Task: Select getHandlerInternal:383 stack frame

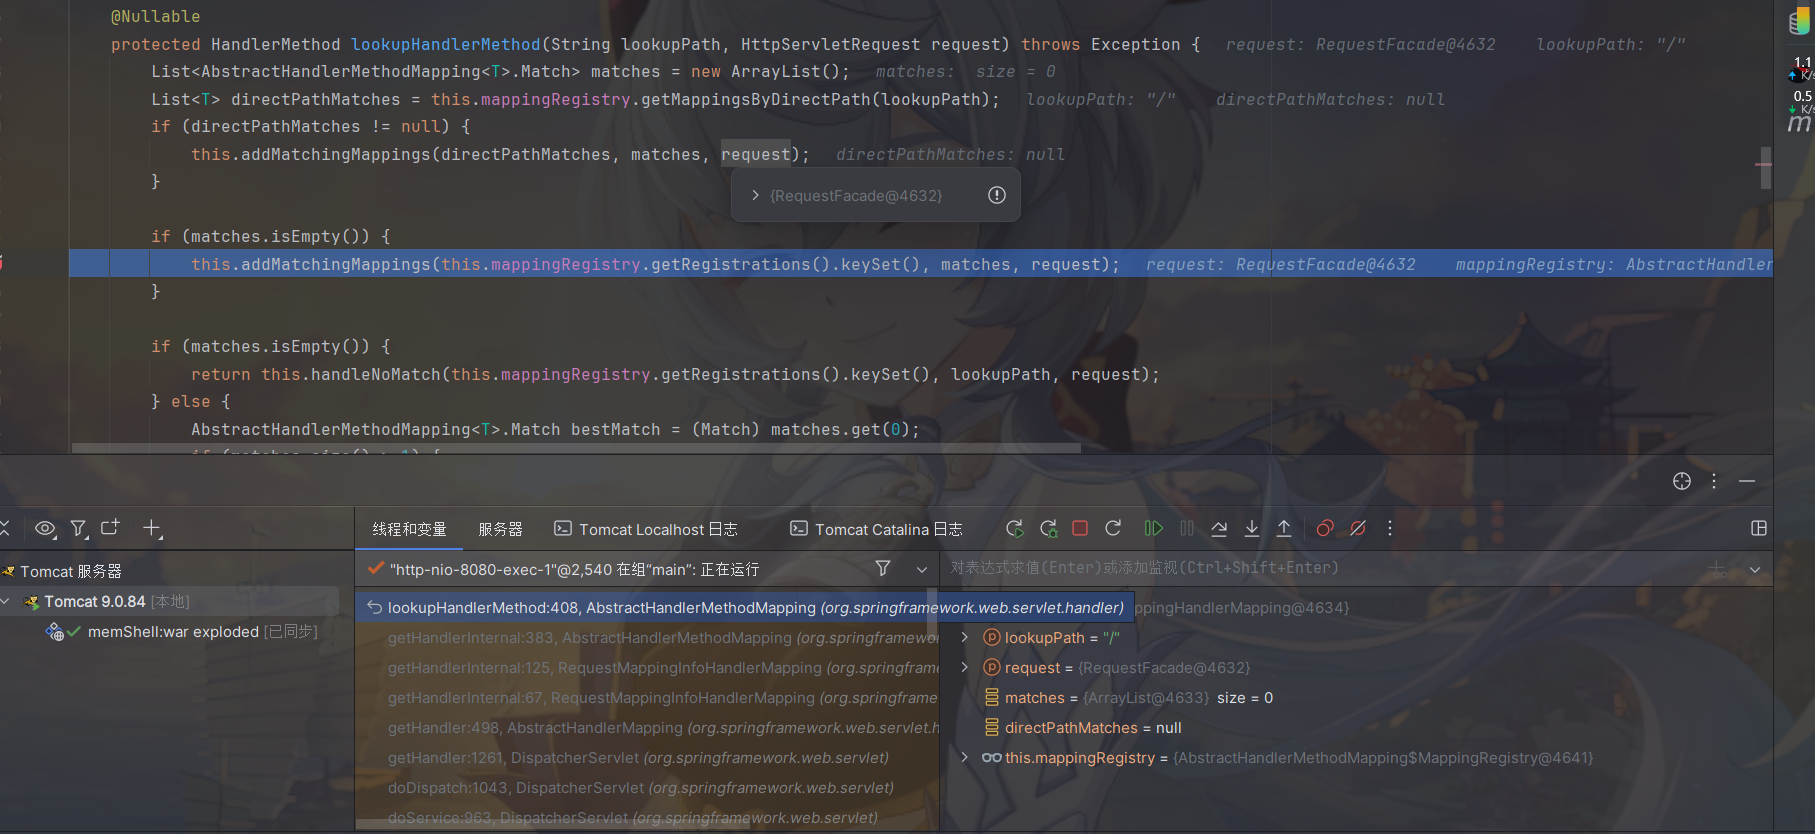Action: 647,637
